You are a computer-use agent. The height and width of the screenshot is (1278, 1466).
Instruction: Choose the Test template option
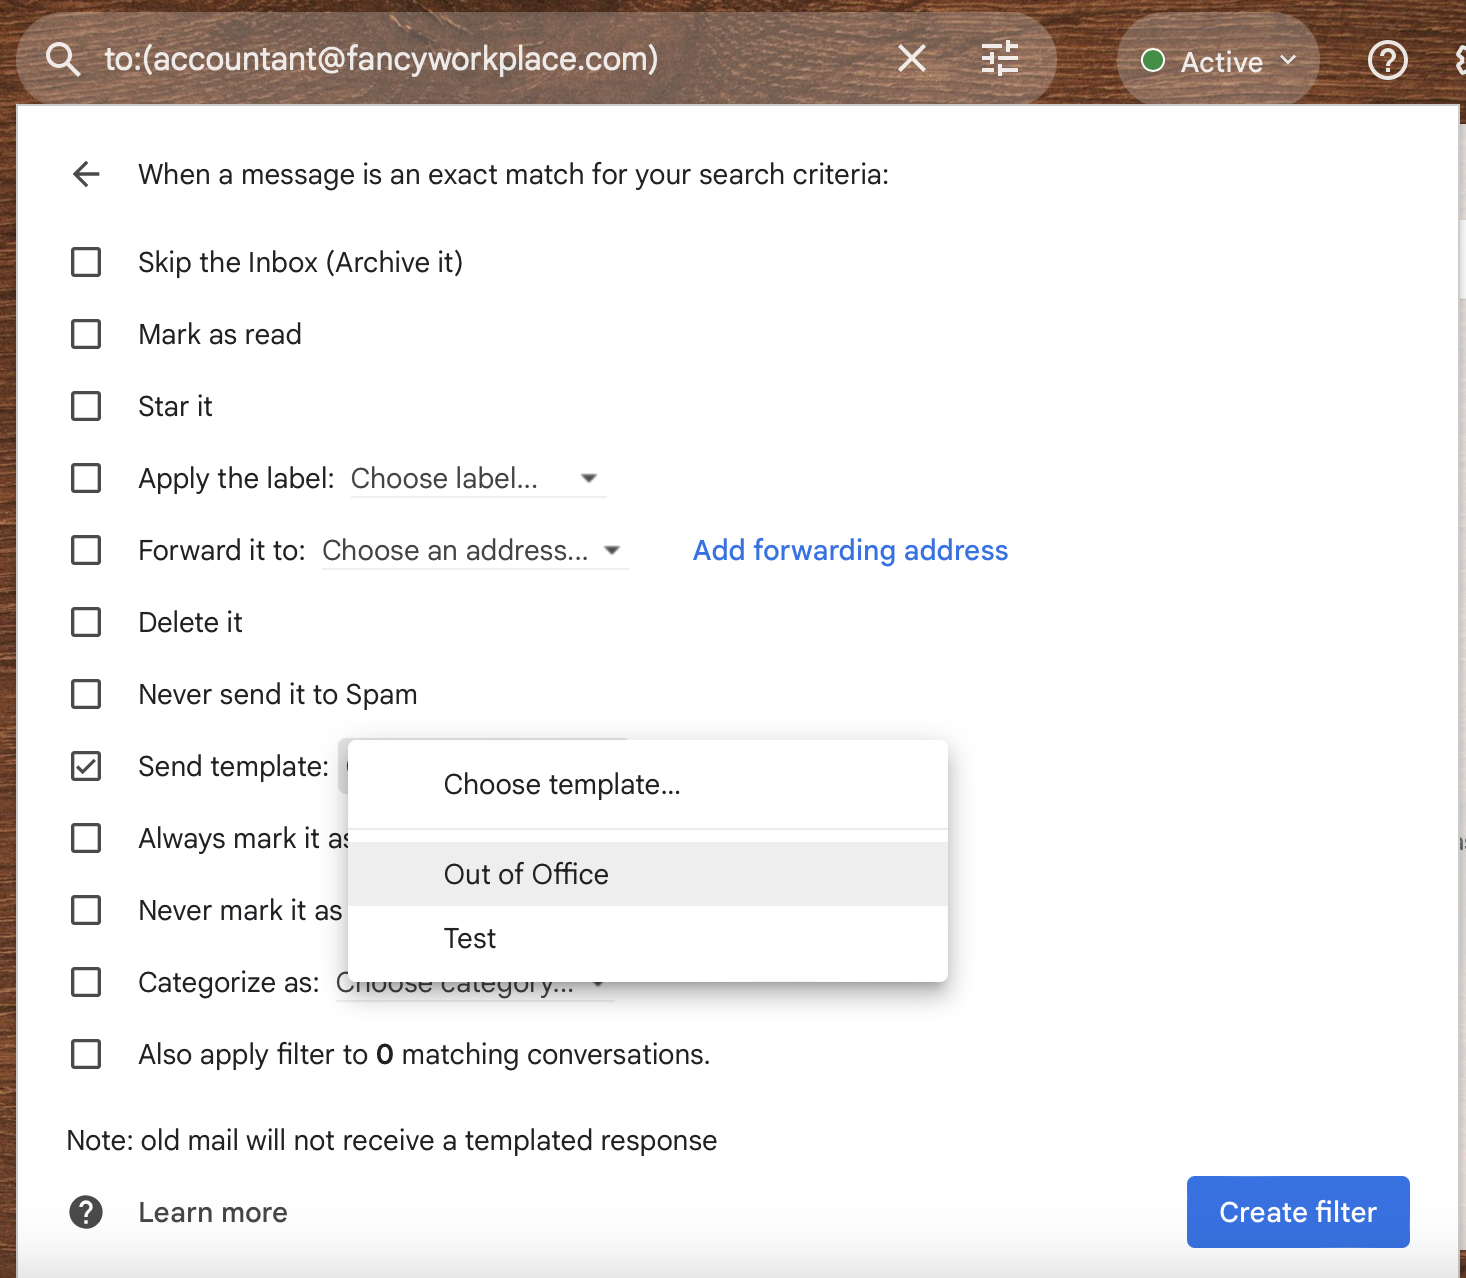pos(470,938)
